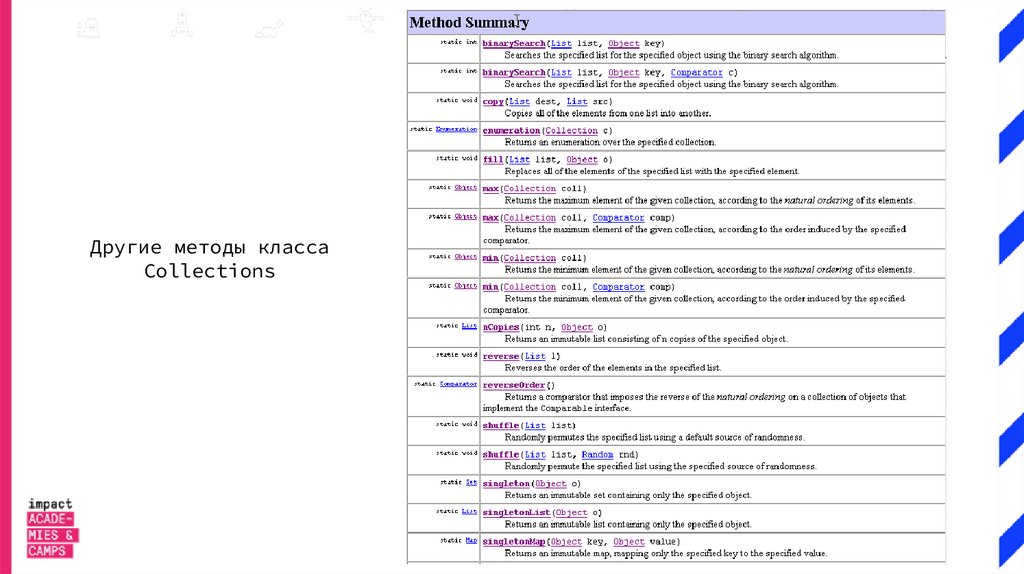Click the List src link in copy
The width and height of the screenshot is (1024, 574).
[x=577, y=101]
